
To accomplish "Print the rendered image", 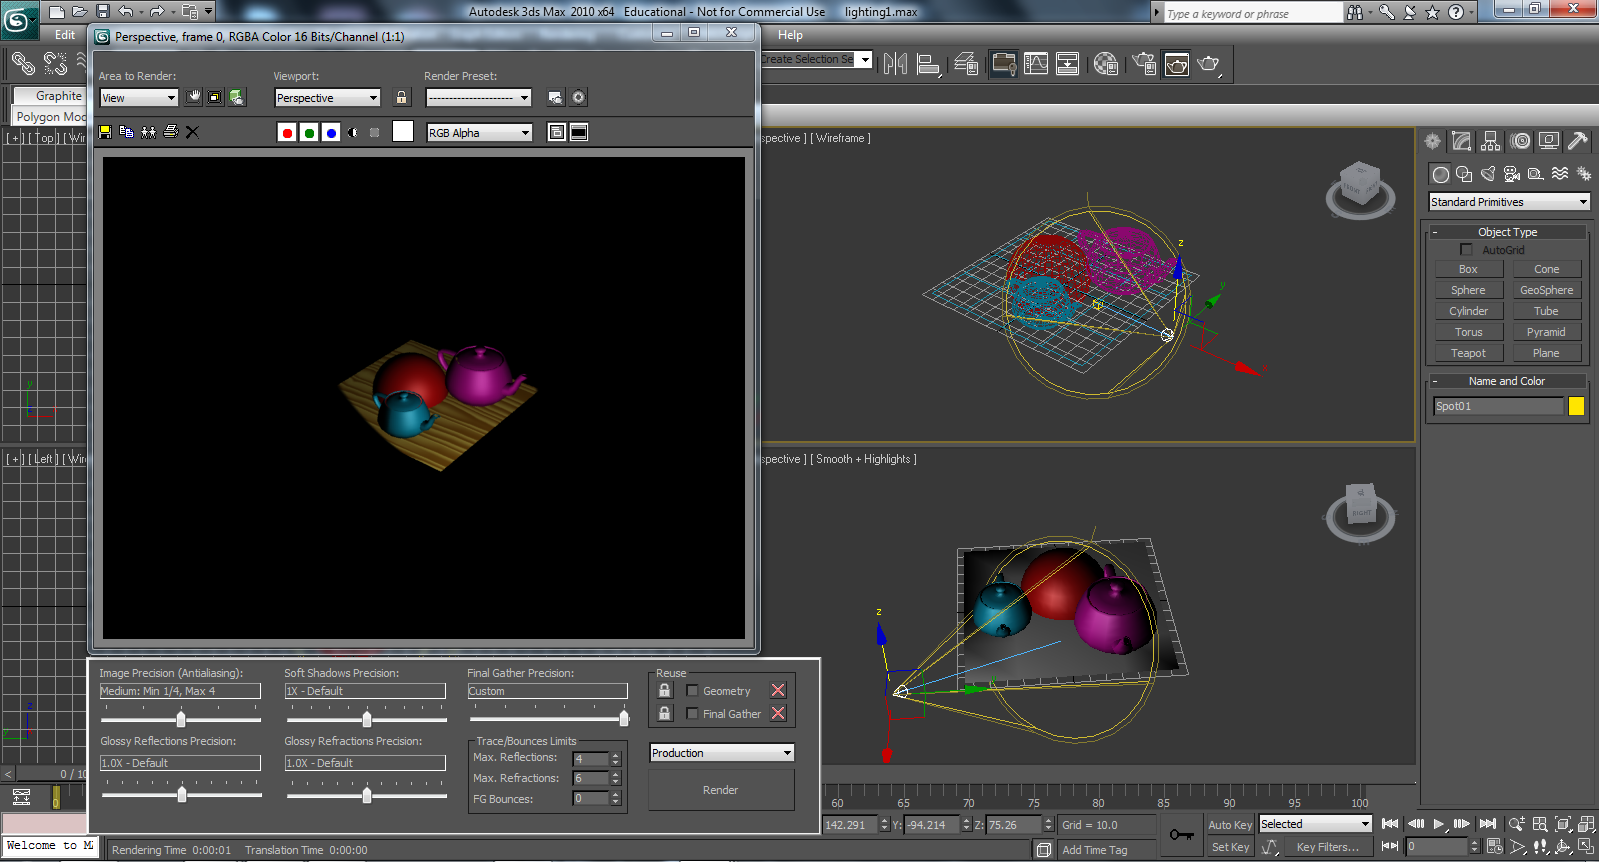I will (x=171, y=132).
